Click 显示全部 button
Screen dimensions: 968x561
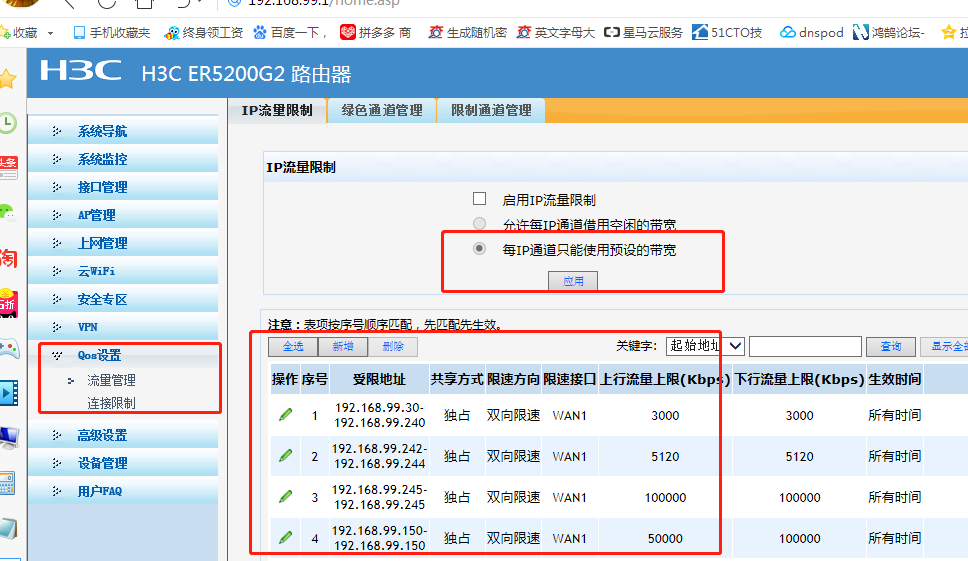coord(945,346)
